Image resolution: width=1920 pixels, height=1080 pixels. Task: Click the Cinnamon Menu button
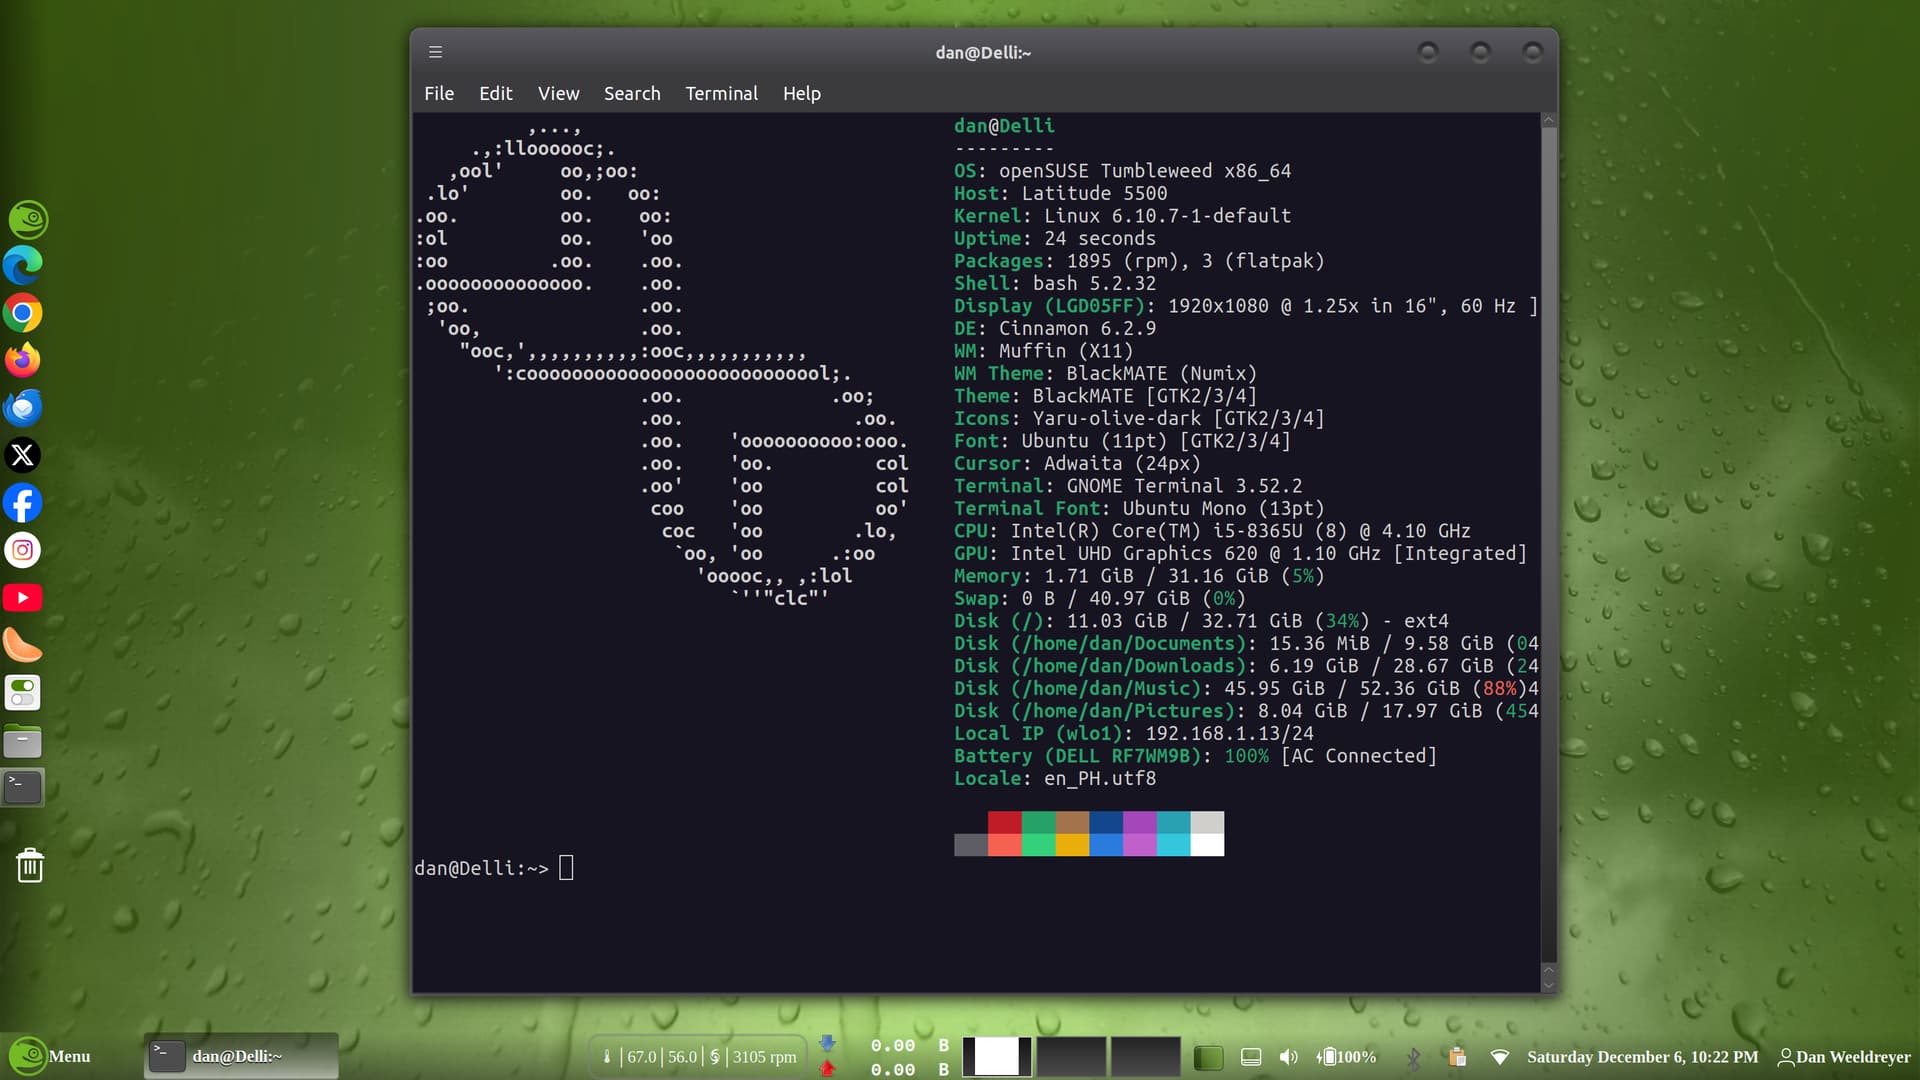[x=50, y=1056]
